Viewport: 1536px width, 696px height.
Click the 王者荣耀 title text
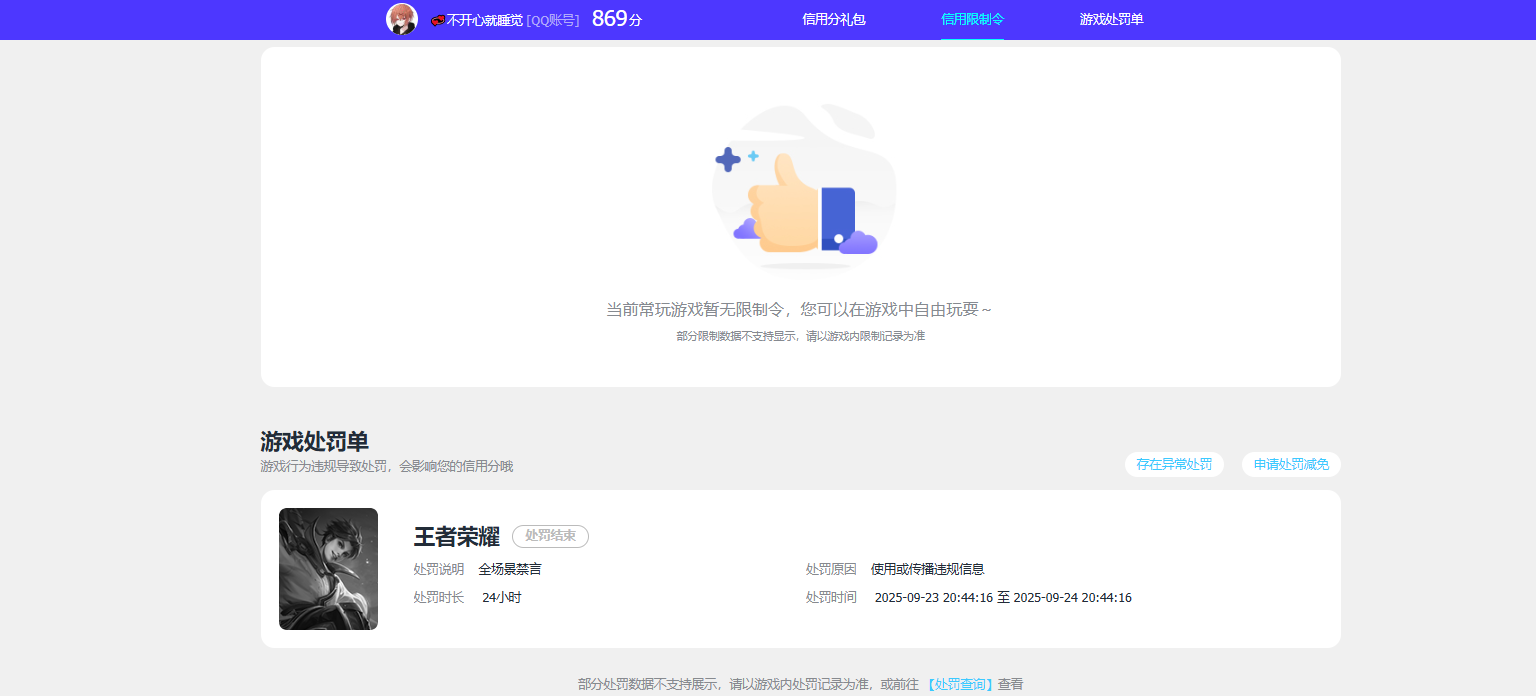pos(456,537)
